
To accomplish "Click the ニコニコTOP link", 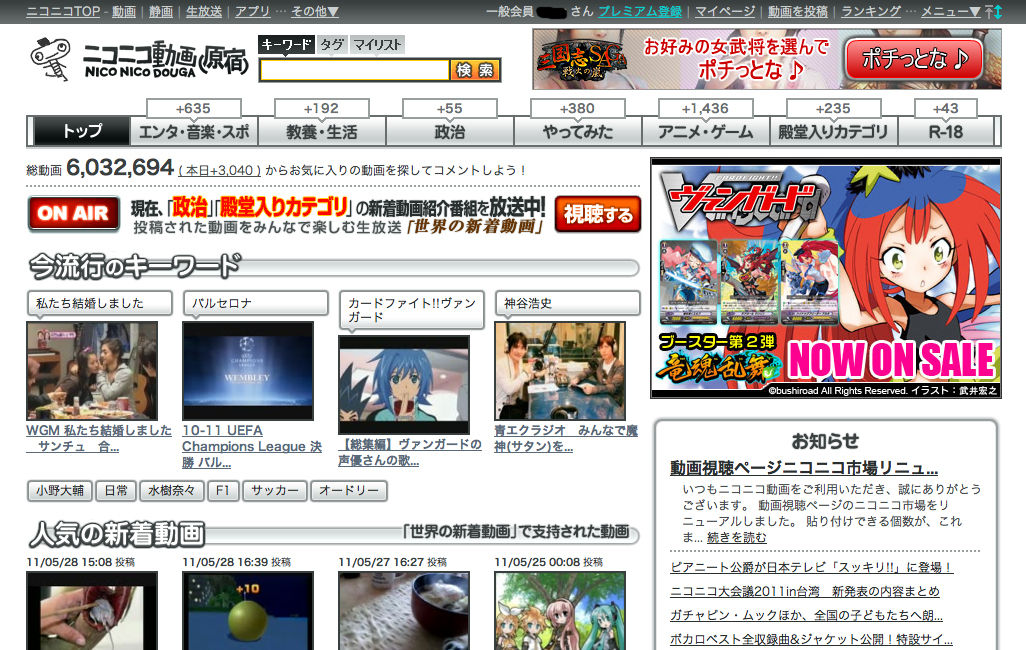I will pos(63,11).
